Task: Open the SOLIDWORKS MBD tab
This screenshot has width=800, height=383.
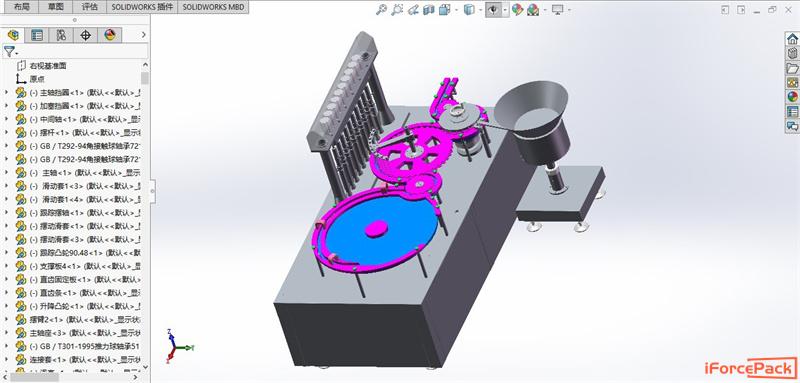Action: click(x=213, y=7)
